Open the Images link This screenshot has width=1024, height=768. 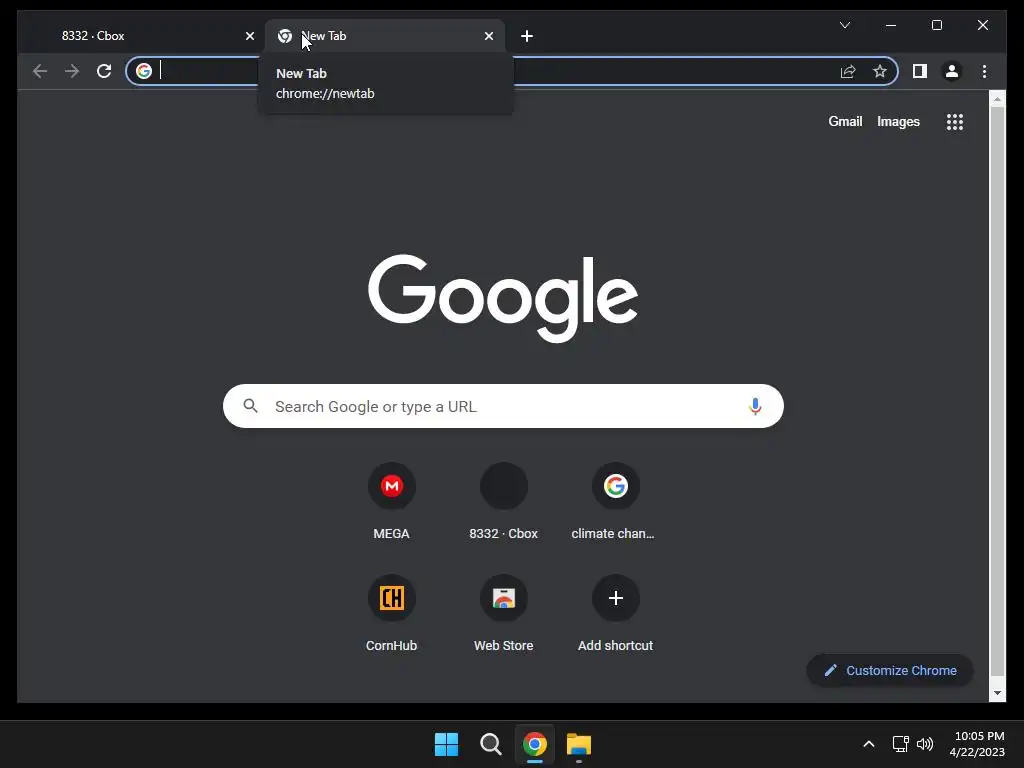[898, 121]
